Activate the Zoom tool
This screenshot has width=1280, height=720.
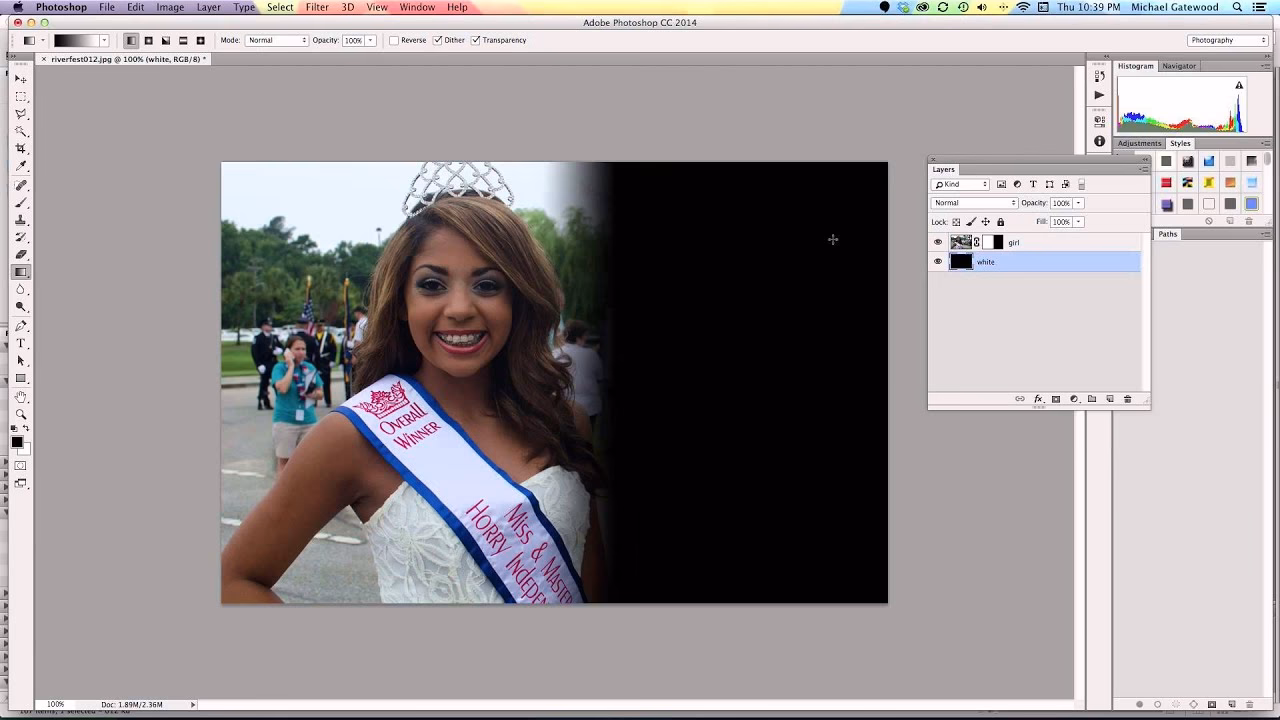point(21,414)
